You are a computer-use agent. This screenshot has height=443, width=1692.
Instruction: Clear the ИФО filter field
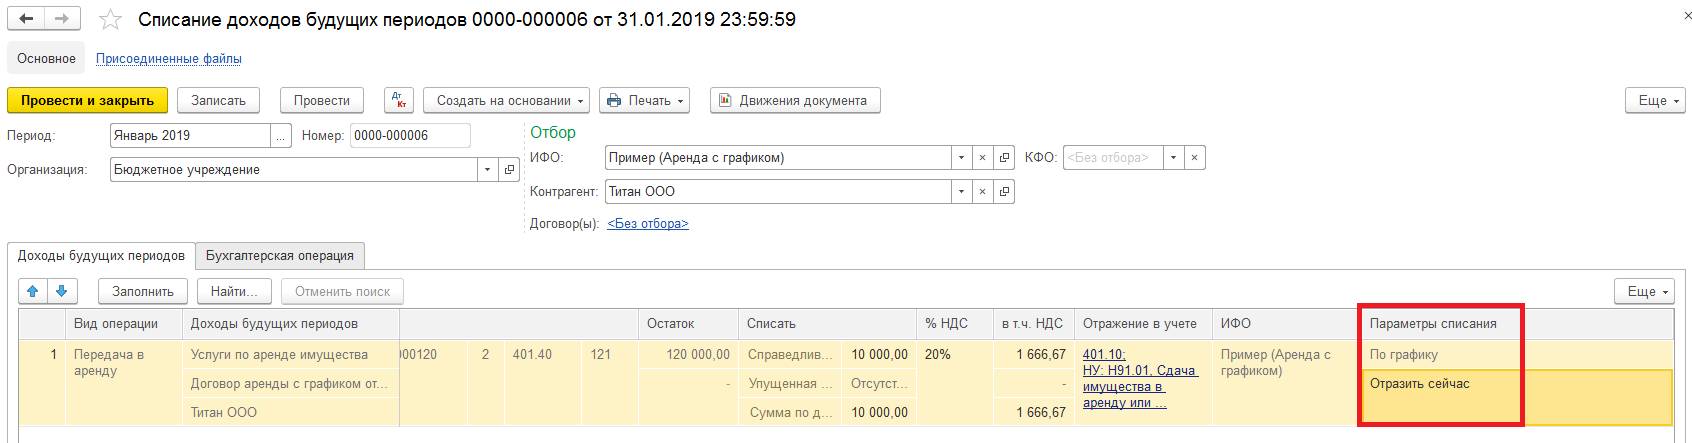coord(983,157)
